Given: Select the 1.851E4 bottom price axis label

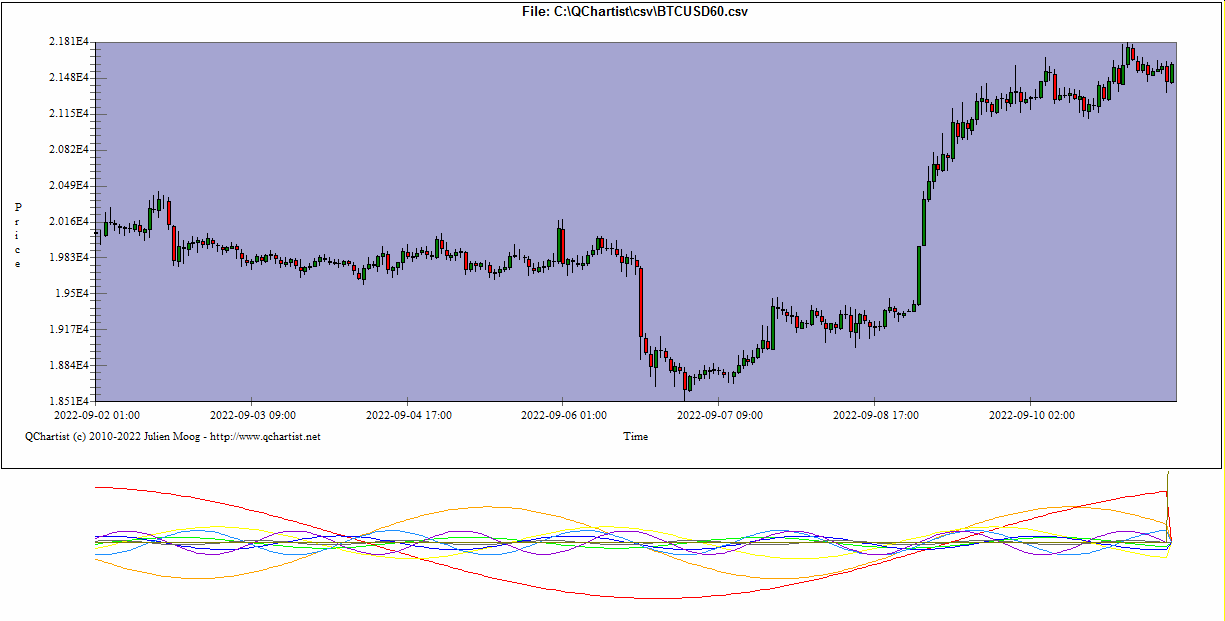Looking at the screenshot, I should click(x=69, y=401).
